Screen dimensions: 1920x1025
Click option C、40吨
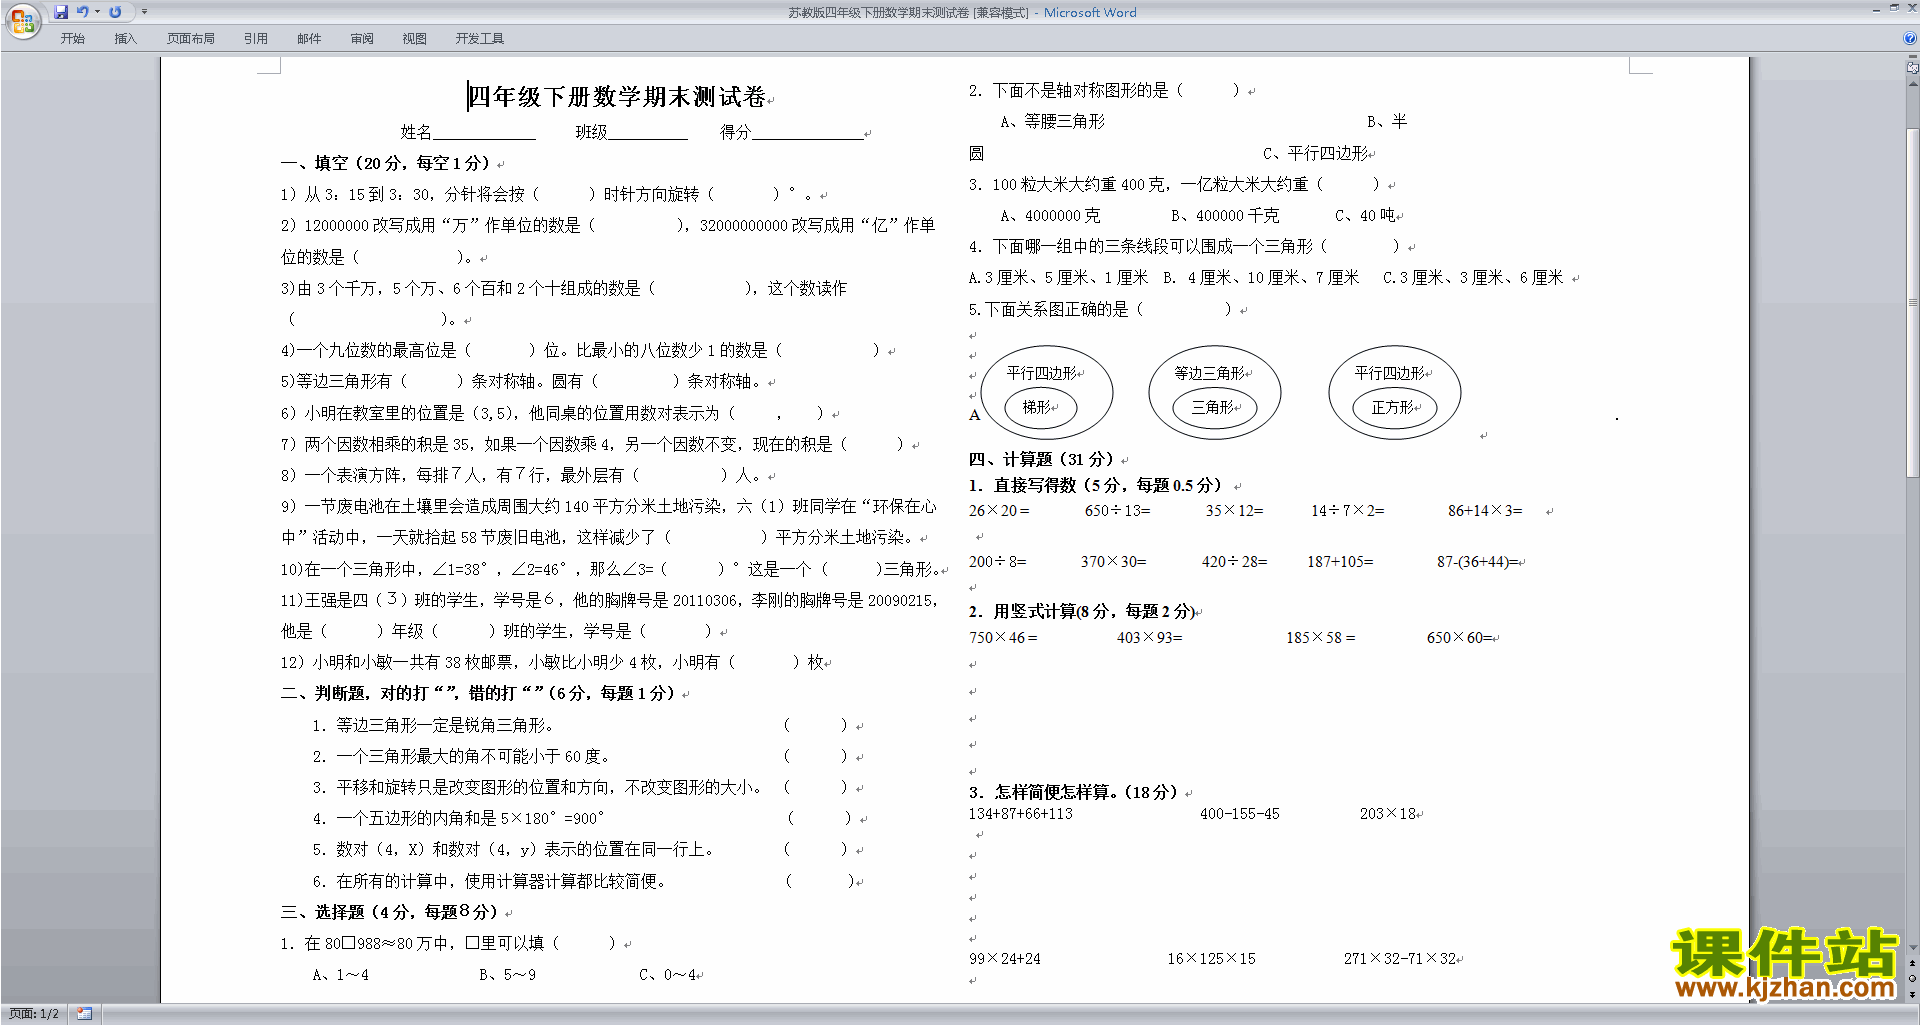pos(1366,216)
